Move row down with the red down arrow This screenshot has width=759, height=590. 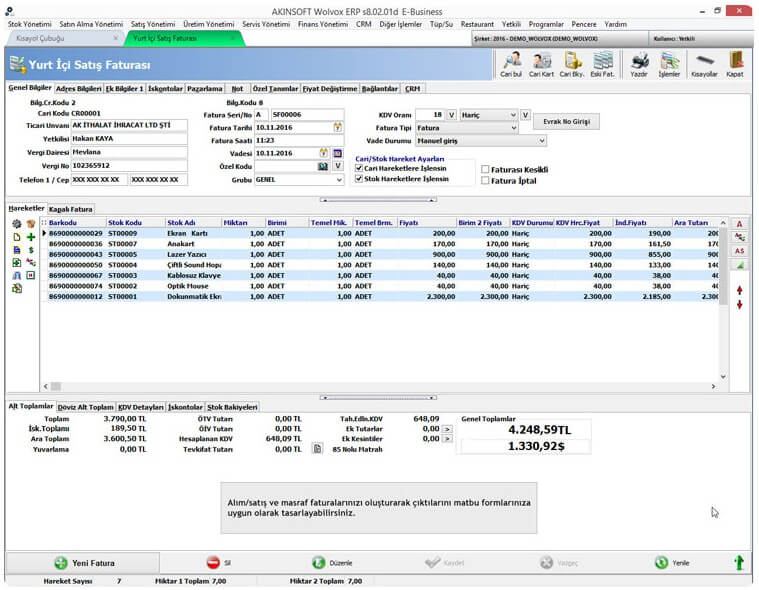tap(739, 304)
